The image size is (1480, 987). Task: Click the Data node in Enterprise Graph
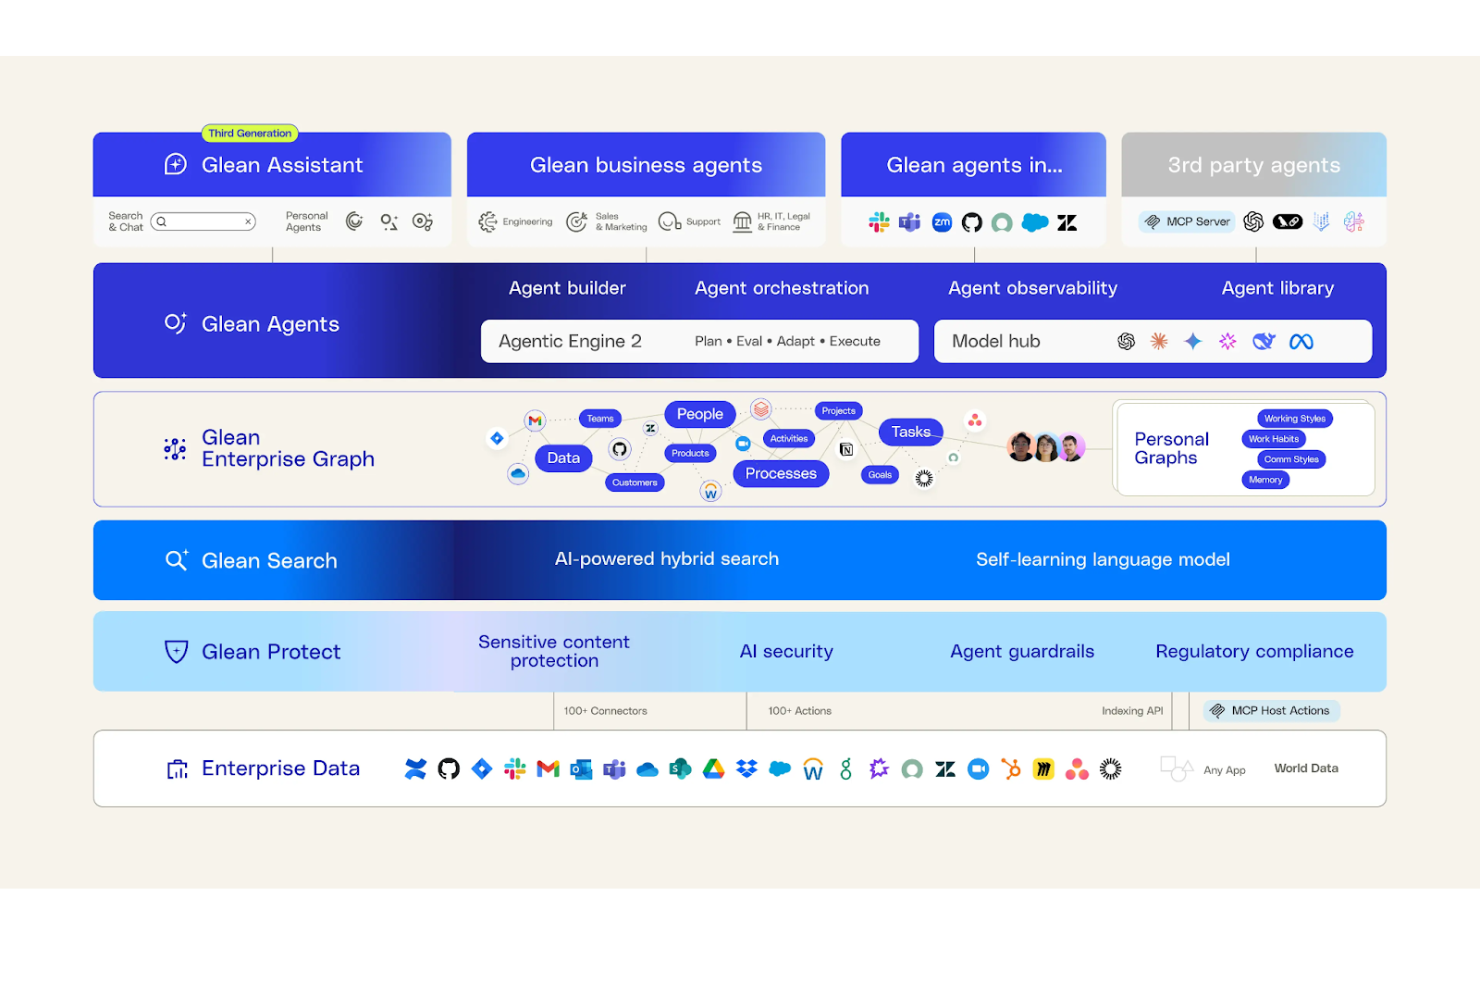(x=564, y=458)
